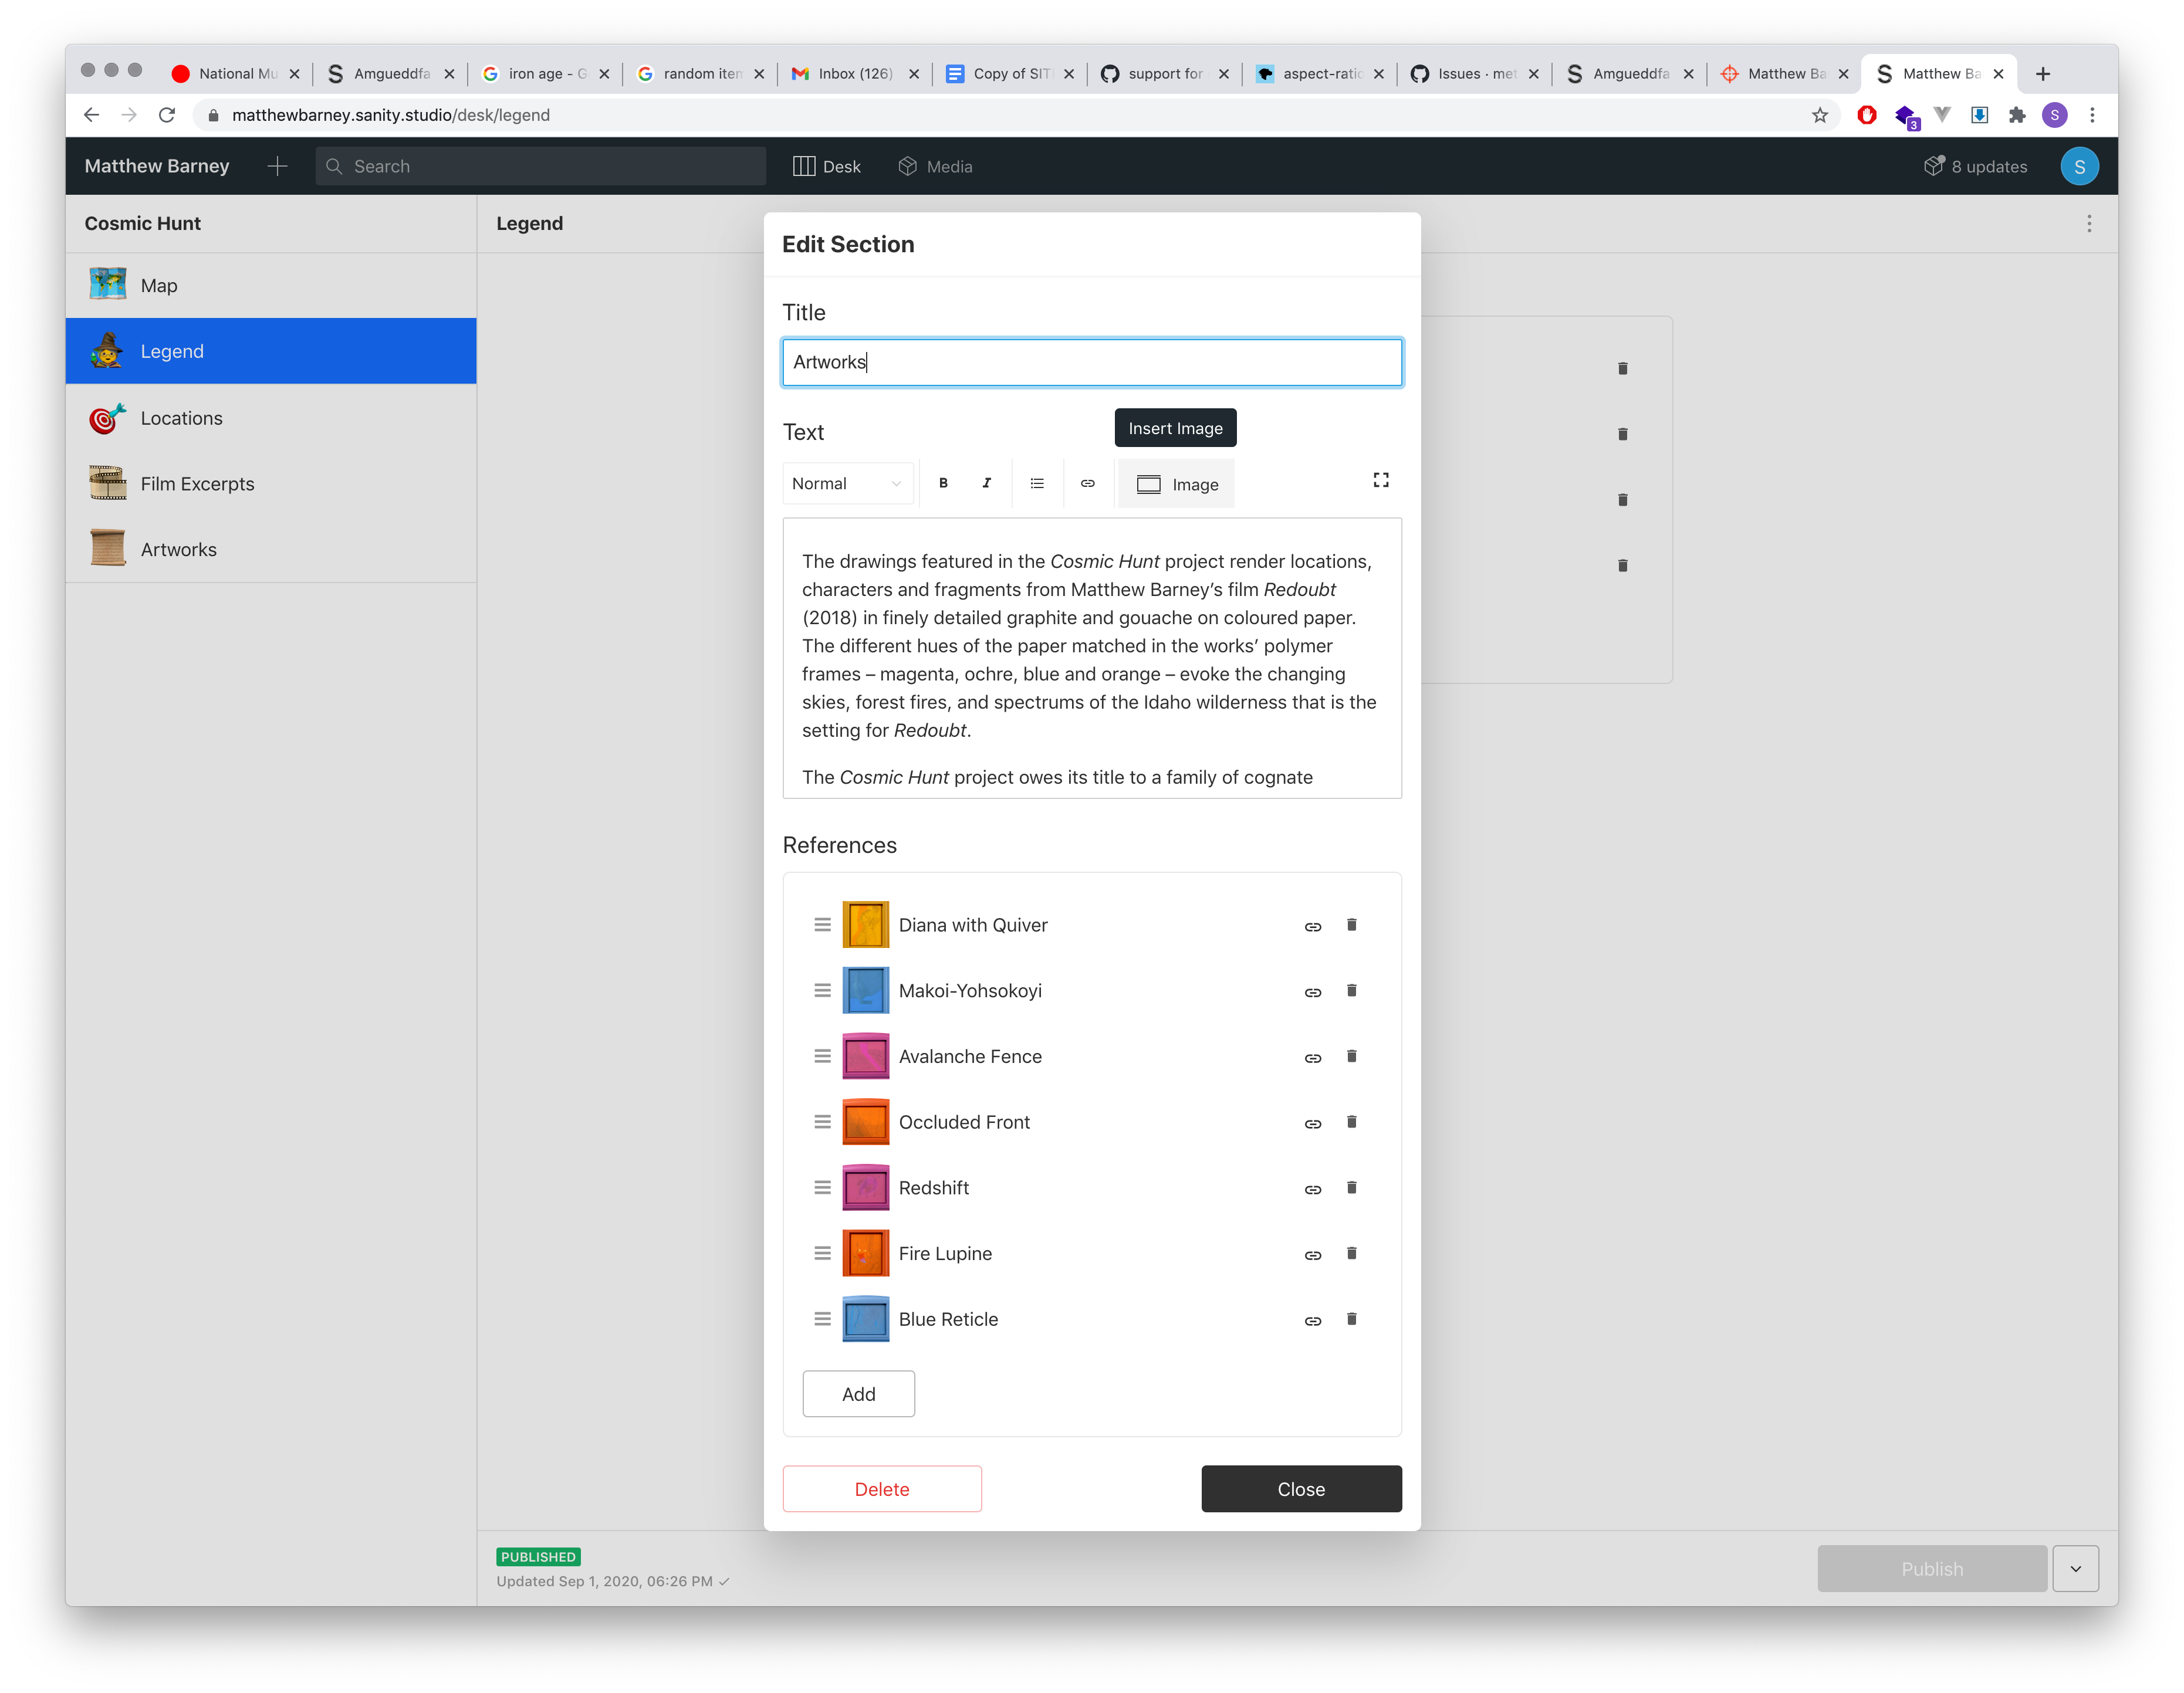Click the Avalanche Fence thumbnail

click(865, 1056)
